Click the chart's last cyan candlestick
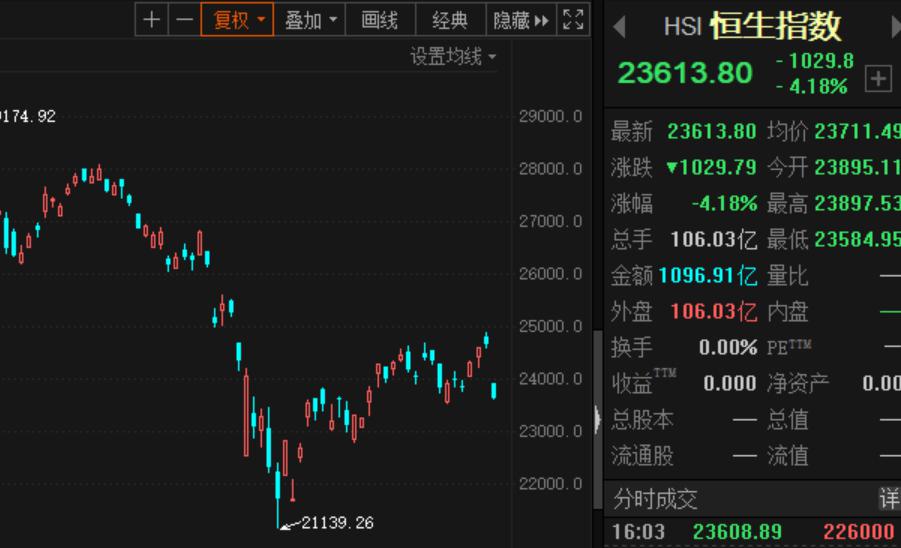The width and height of the screenshot is (901, 548). coord(494,391)
